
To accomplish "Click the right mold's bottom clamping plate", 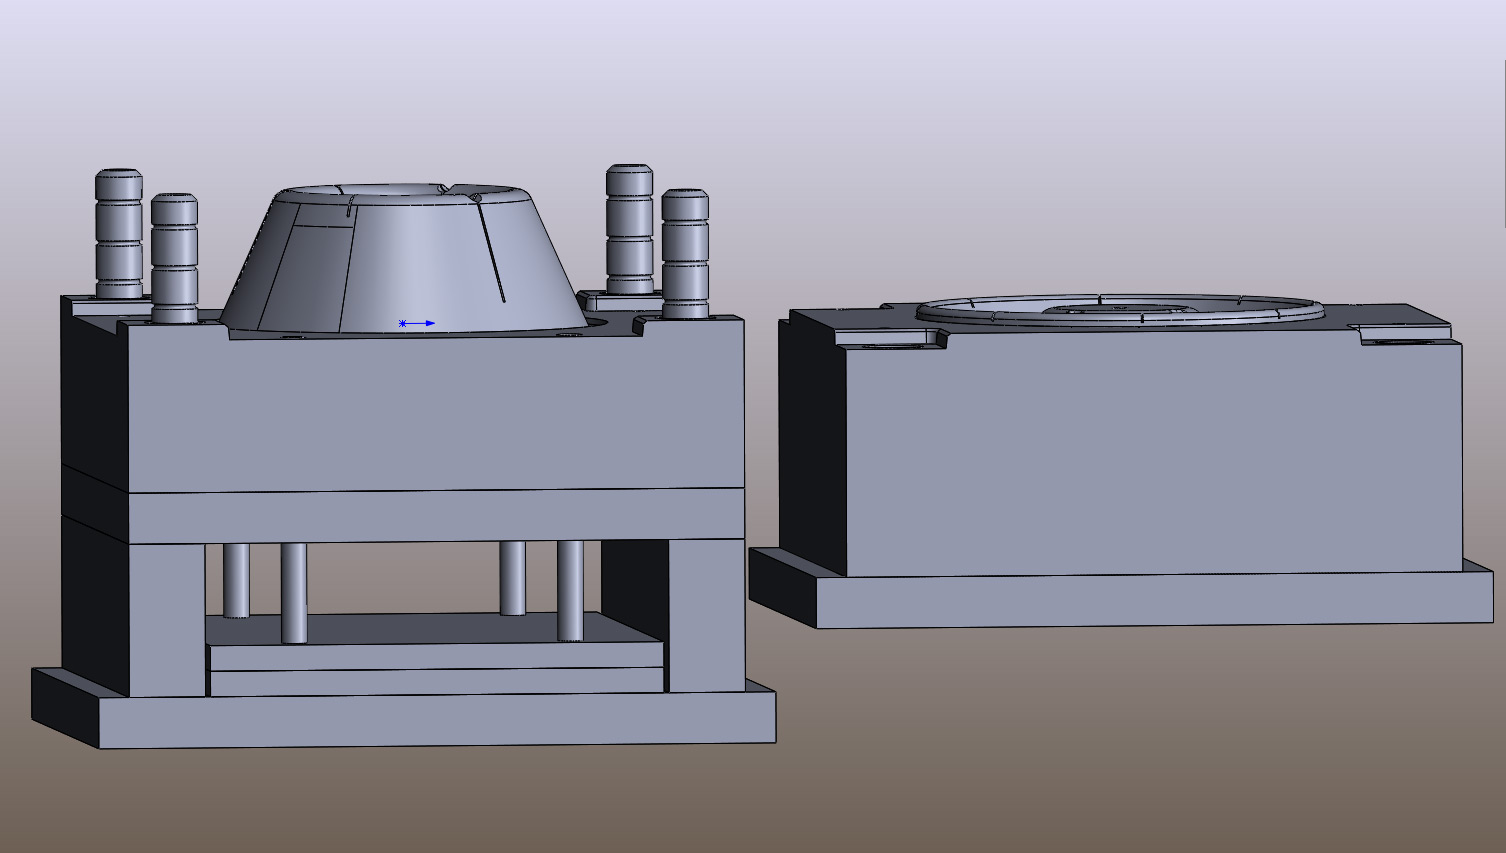I will [x=1150, y=602].
